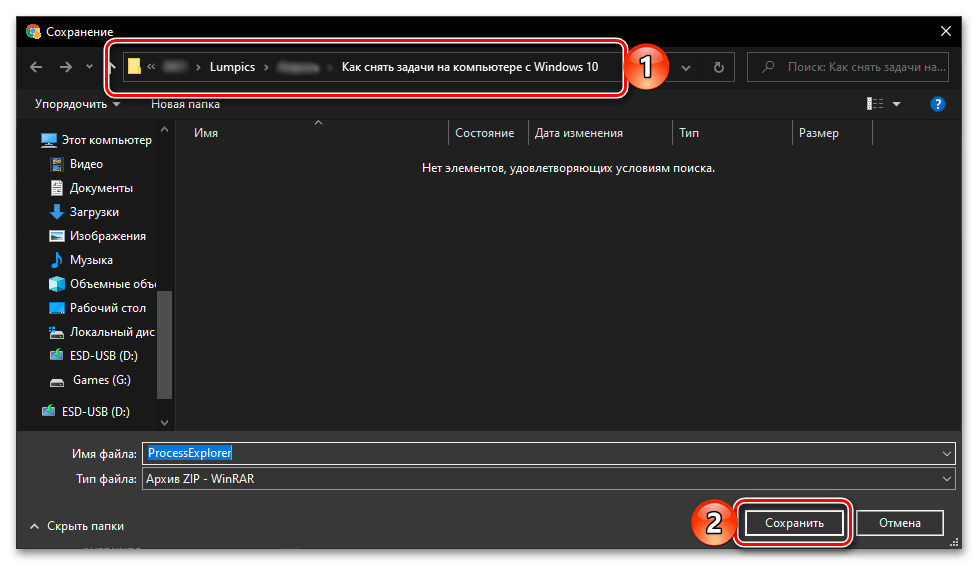The width and height of the screenshot is (978, 565).
Task: Change view layout with view icon
Action: coord(876,104)
